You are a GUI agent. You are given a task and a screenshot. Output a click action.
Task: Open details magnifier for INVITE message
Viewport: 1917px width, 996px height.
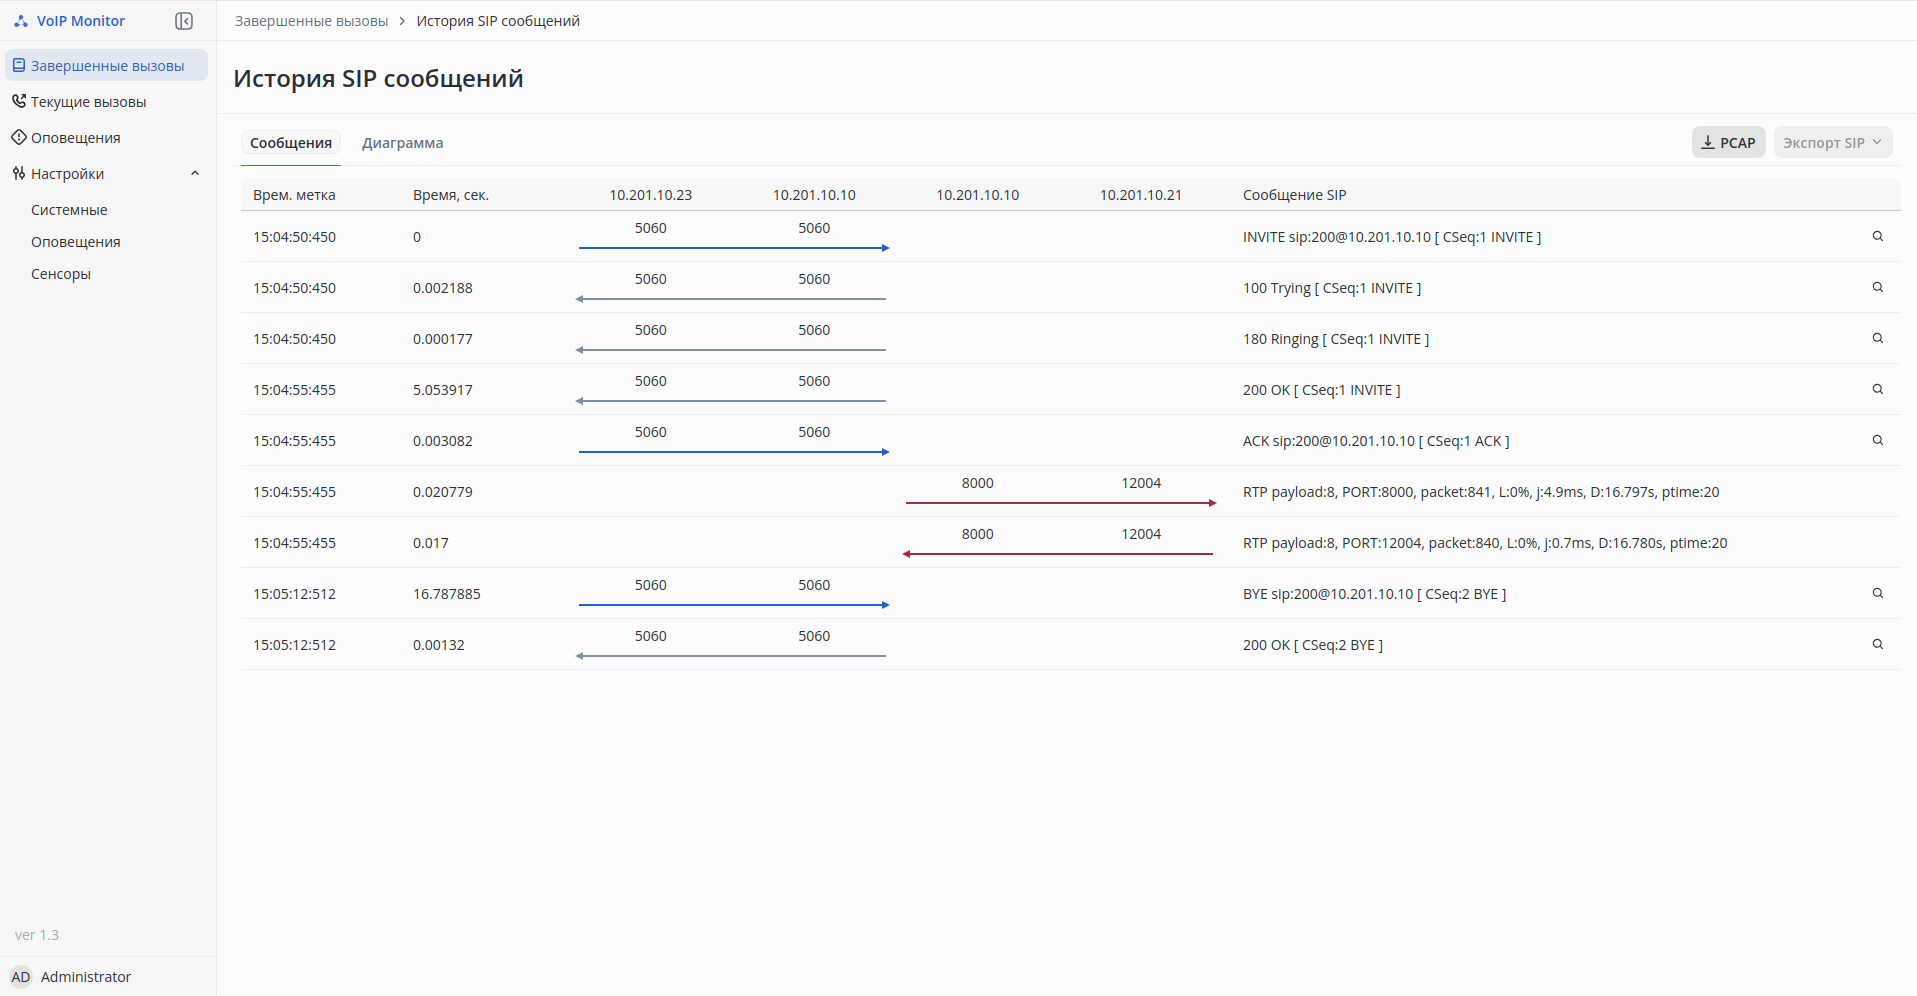click(x=1877, y=237)
